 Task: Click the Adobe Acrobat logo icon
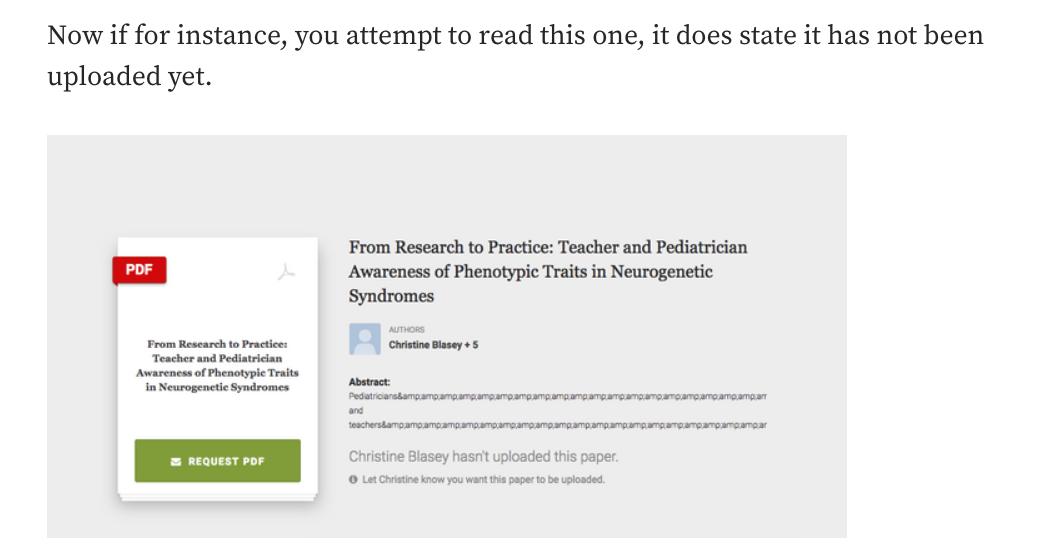click(x=286, y=272)
